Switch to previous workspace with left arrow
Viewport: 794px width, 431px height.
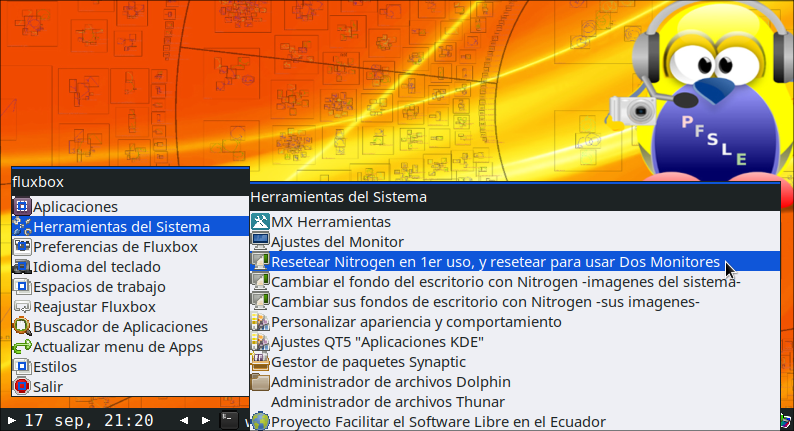point(184,420)
